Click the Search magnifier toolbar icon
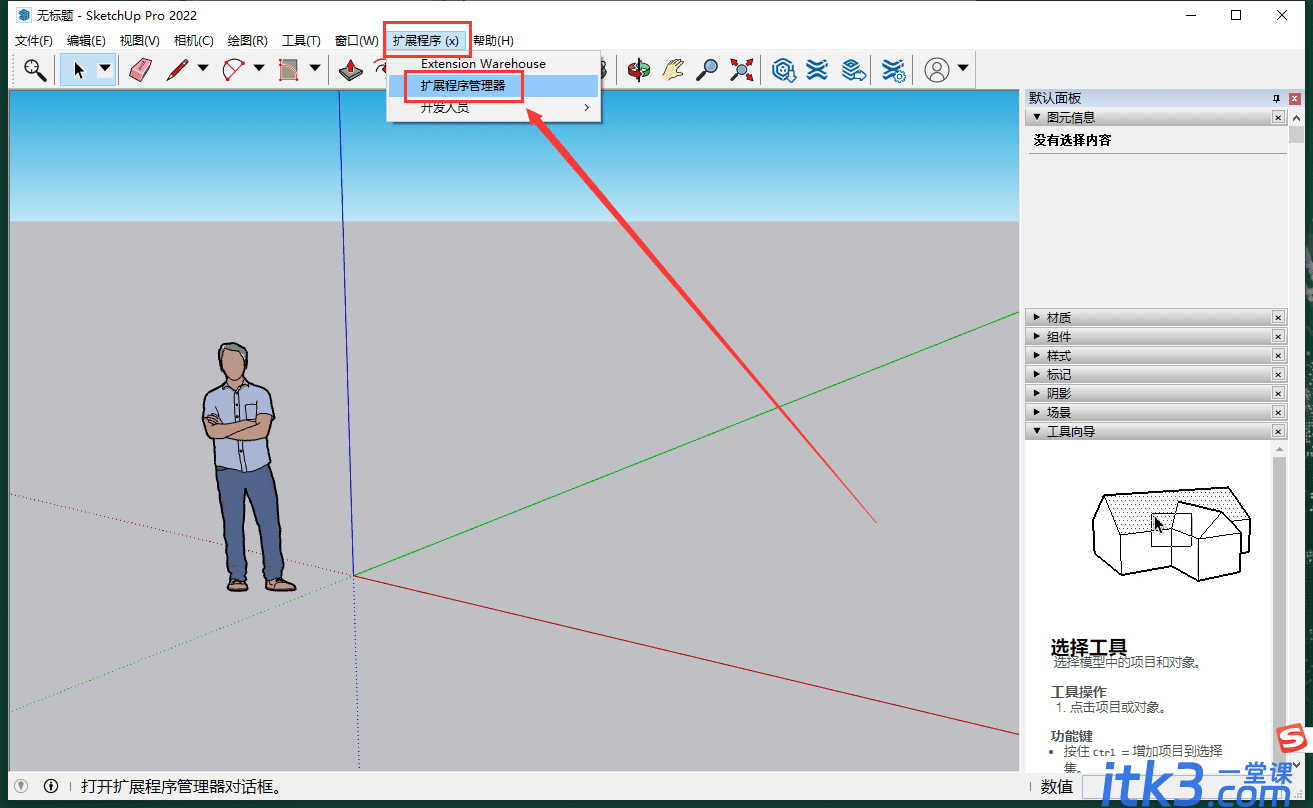The height and width of the screenshot is (808, 1313). 35,69
